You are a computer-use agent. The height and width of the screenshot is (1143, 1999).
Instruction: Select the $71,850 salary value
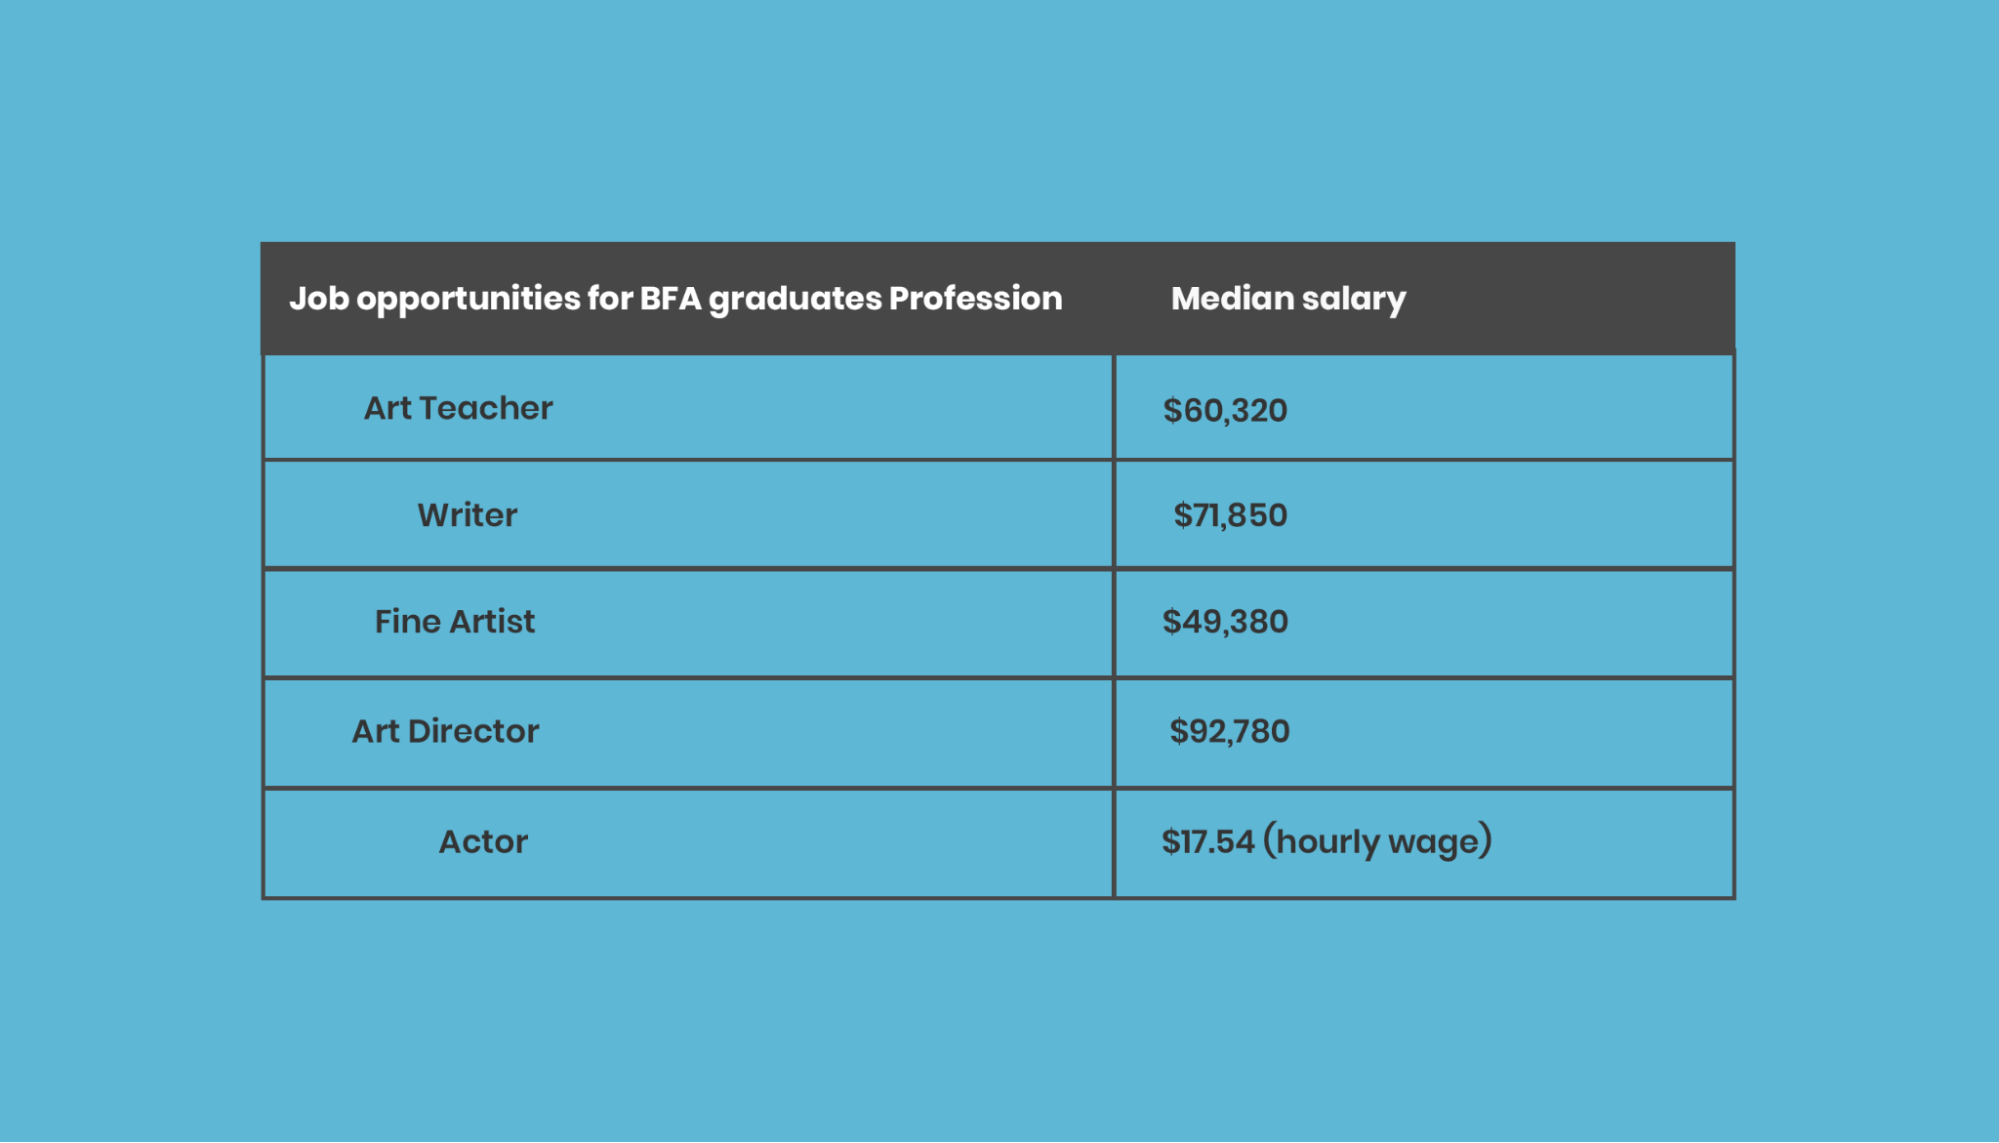click(1230, 515)
